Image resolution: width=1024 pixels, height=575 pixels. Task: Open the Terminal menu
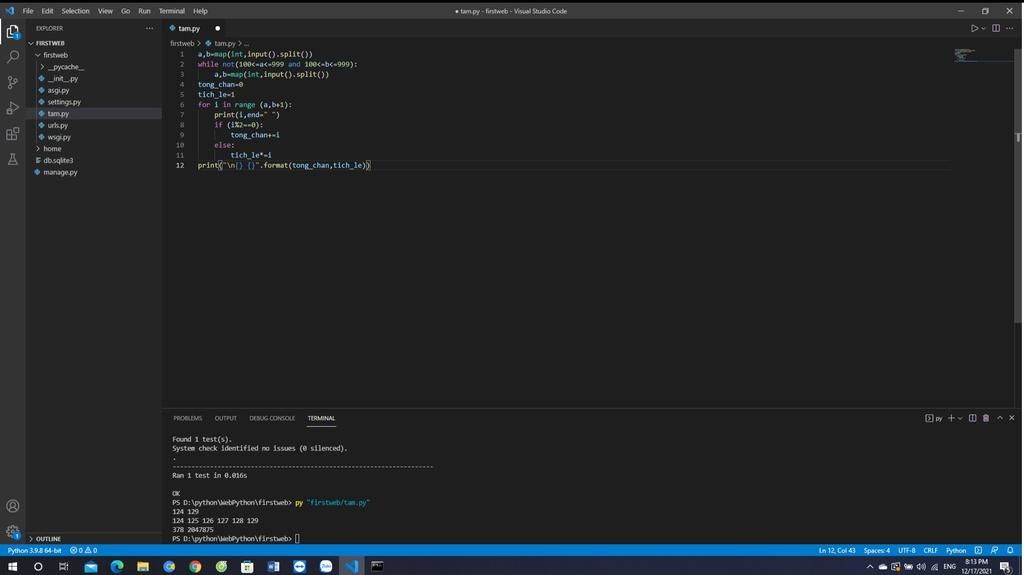point(172,11)
